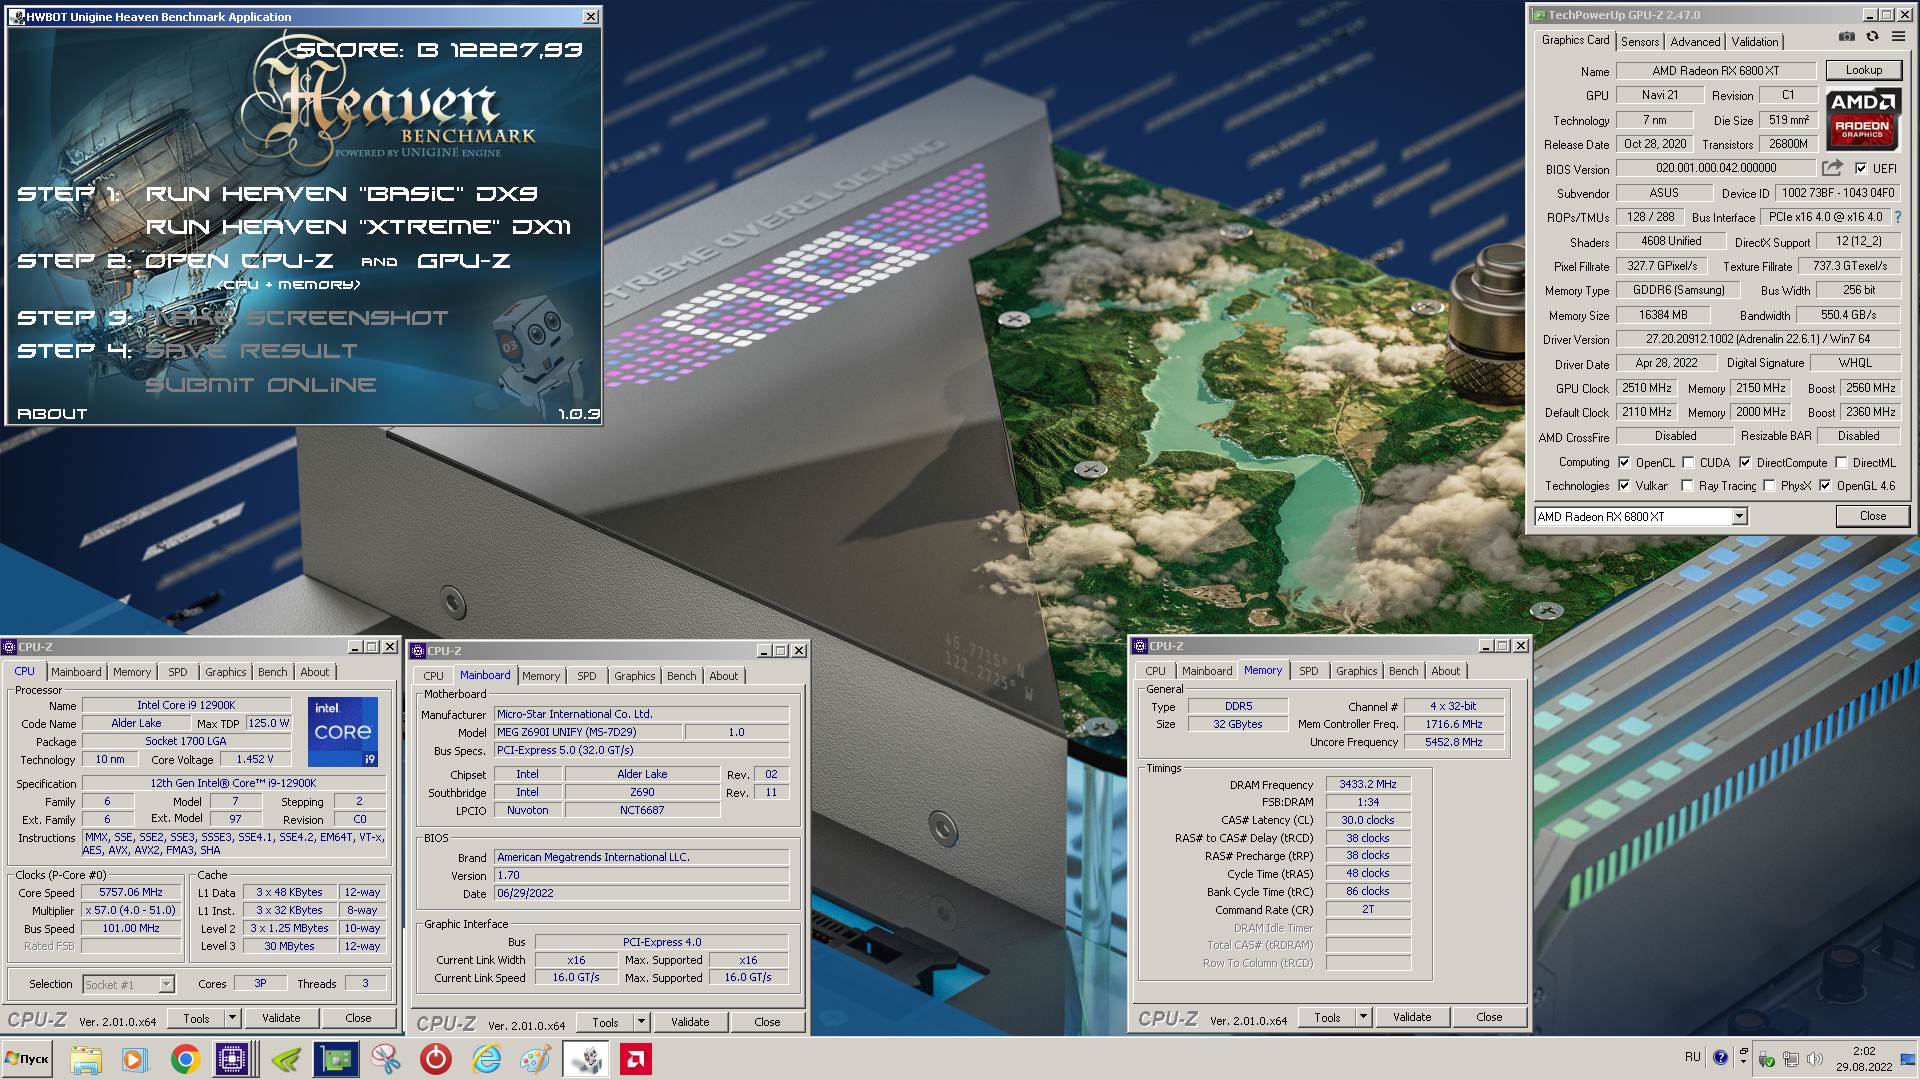The image size is (1920, 1080).
Task: Take GPU-Z screenshot with camera icon
Action: point(1846,37)
